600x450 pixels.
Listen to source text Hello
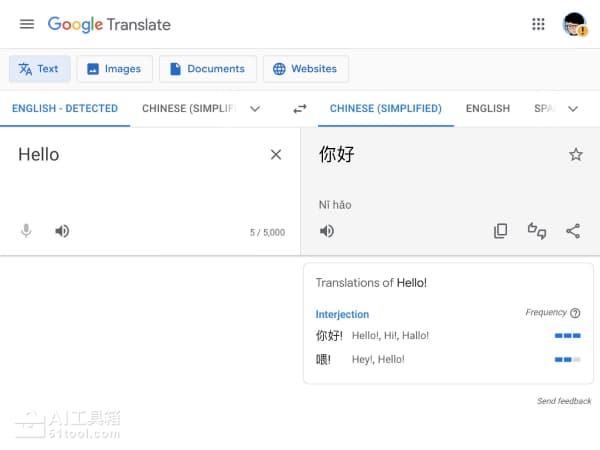[62, 231]
